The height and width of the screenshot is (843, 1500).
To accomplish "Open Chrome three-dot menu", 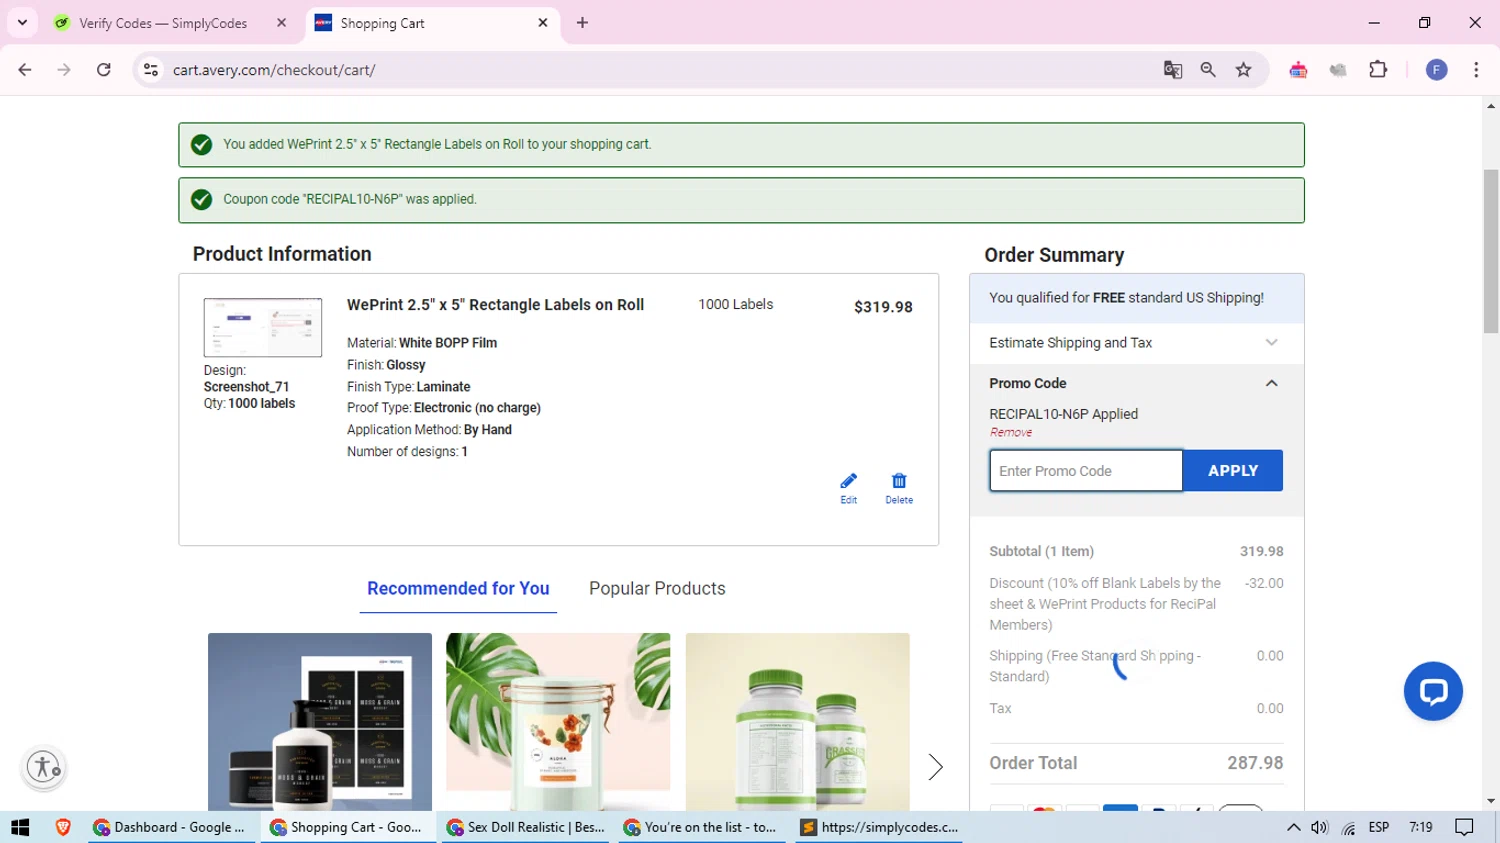I will pos(1476,70).
